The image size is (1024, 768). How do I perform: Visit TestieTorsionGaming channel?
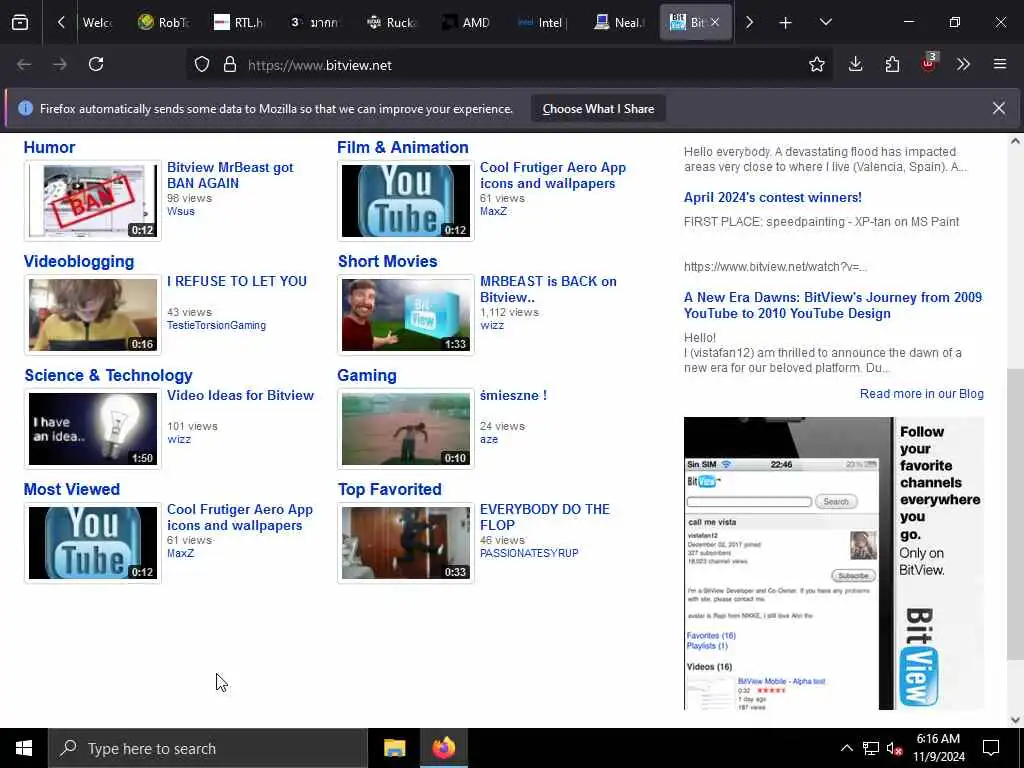pos(216,325)
